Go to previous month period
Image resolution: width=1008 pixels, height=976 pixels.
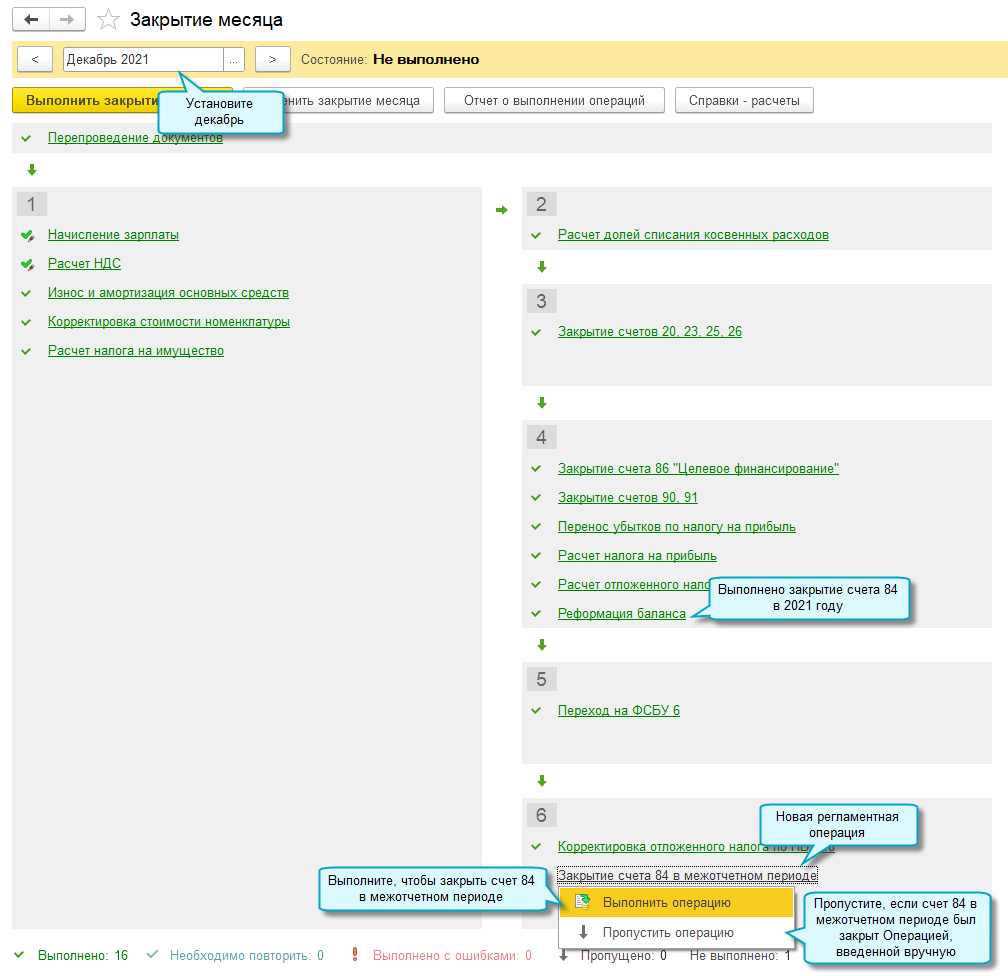(x=35, y=60)
